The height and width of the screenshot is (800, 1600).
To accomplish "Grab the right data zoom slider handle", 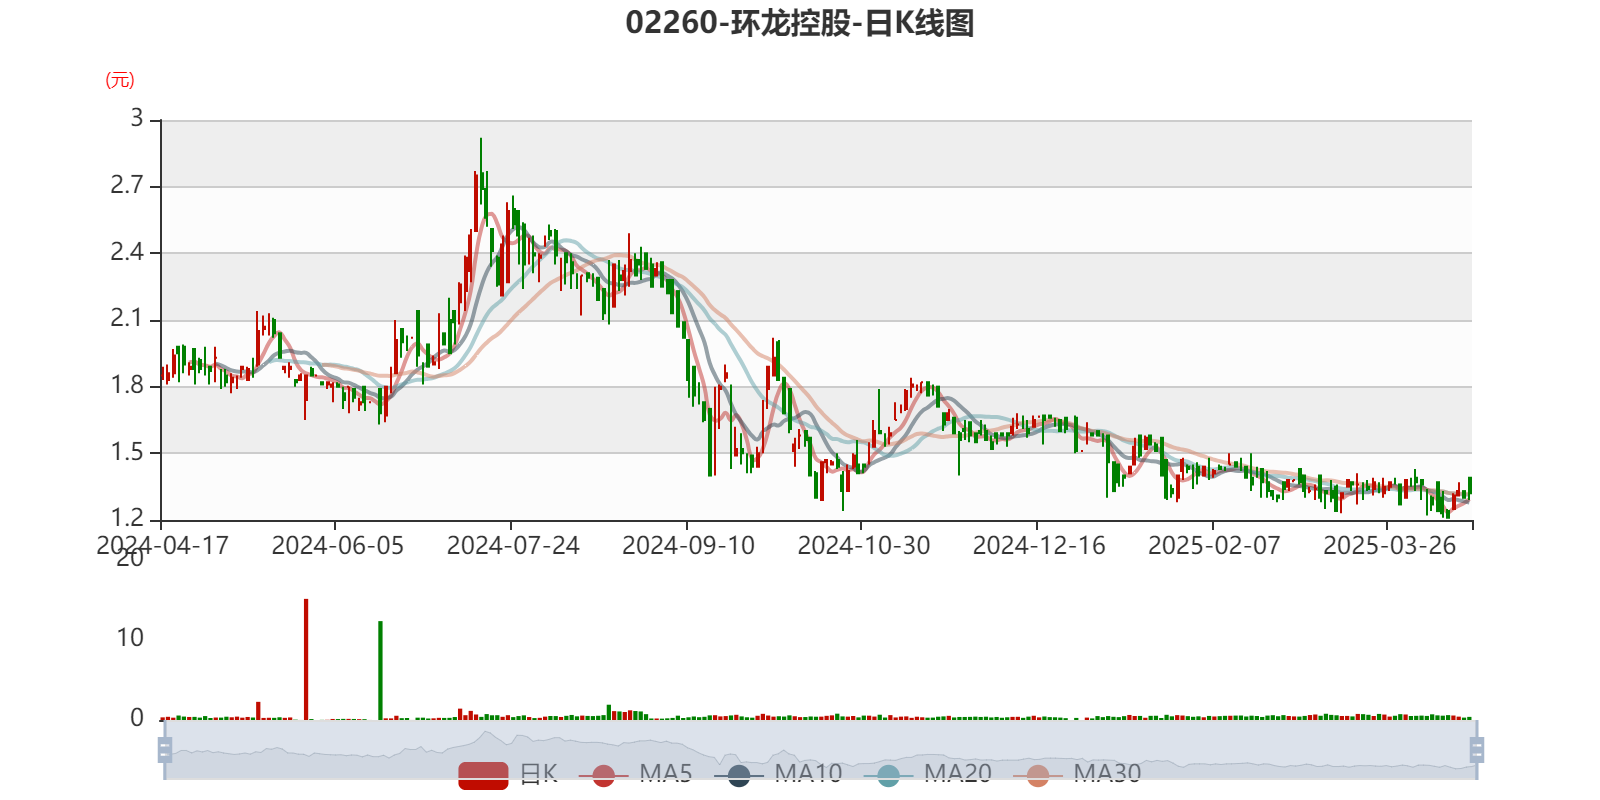I will coord(1476,750).
